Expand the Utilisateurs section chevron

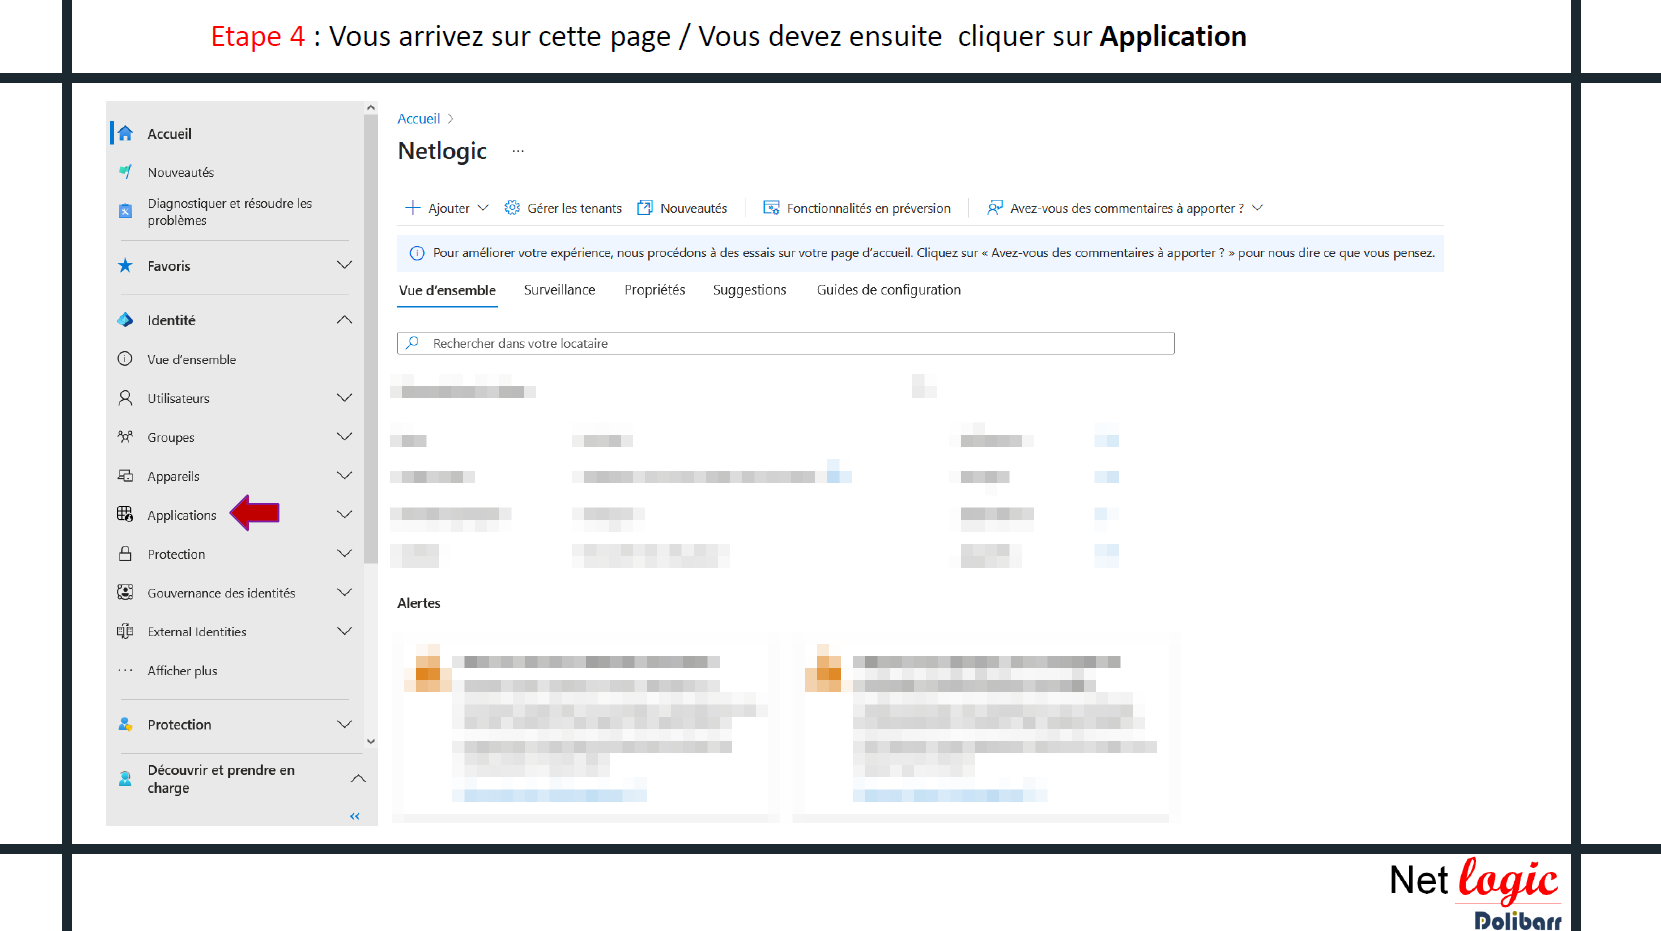tap(344, 398)
